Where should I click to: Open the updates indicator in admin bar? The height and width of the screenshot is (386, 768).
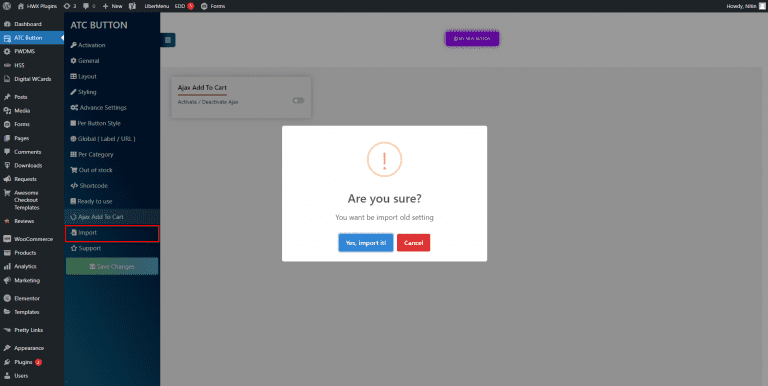pyautogui.click(x=70, y=6)
